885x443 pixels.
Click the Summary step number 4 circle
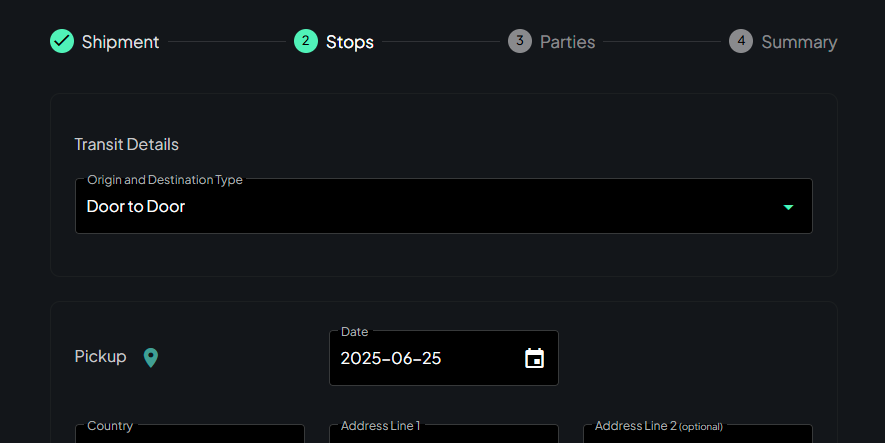tap(741, 41)
